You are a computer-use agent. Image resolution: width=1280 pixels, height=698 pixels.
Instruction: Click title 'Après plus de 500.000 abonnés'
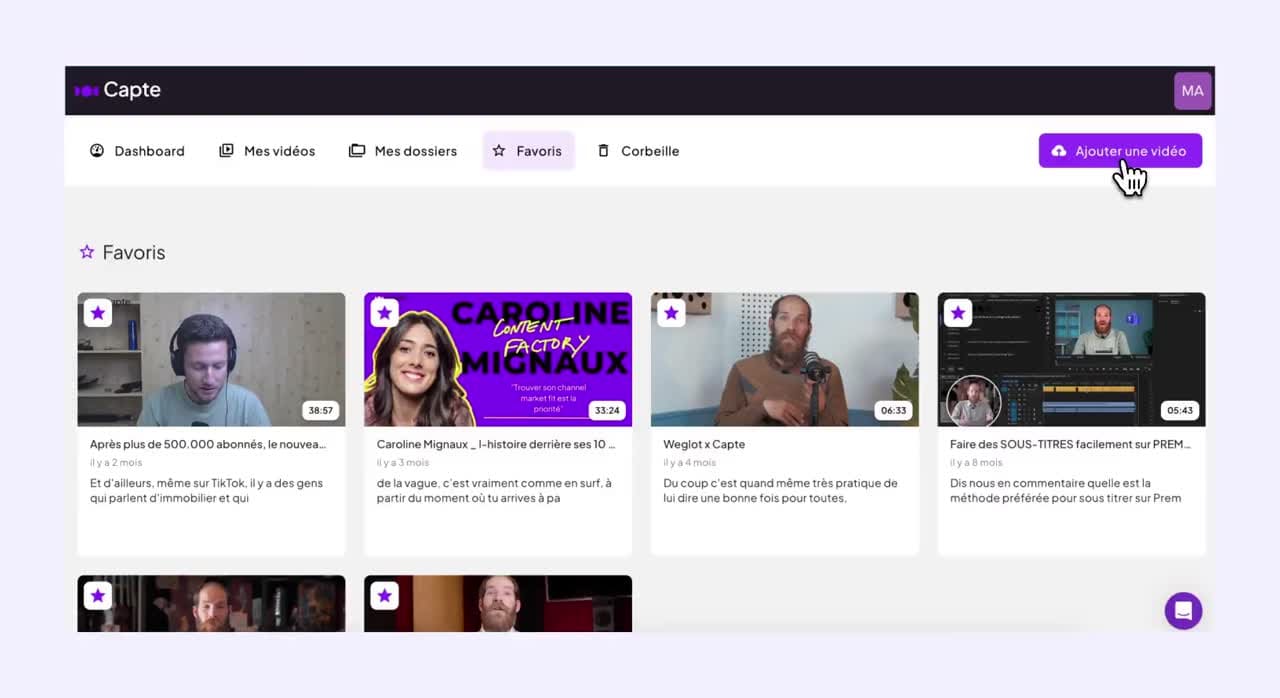(208, 444)
